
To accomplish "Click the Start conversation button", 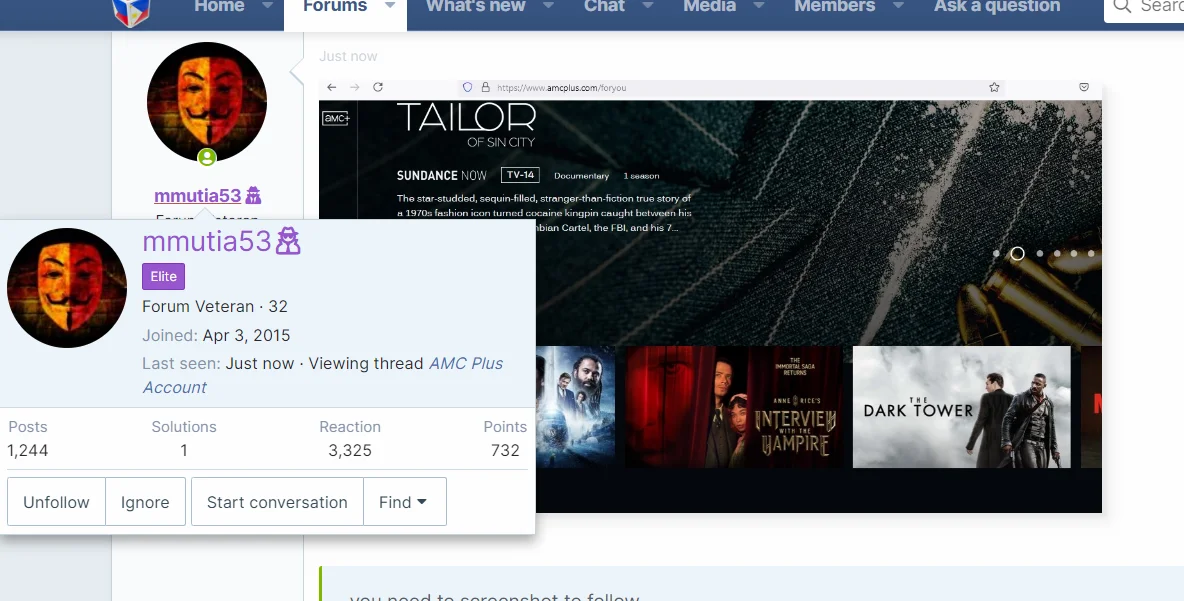I will tap(277, 502).
